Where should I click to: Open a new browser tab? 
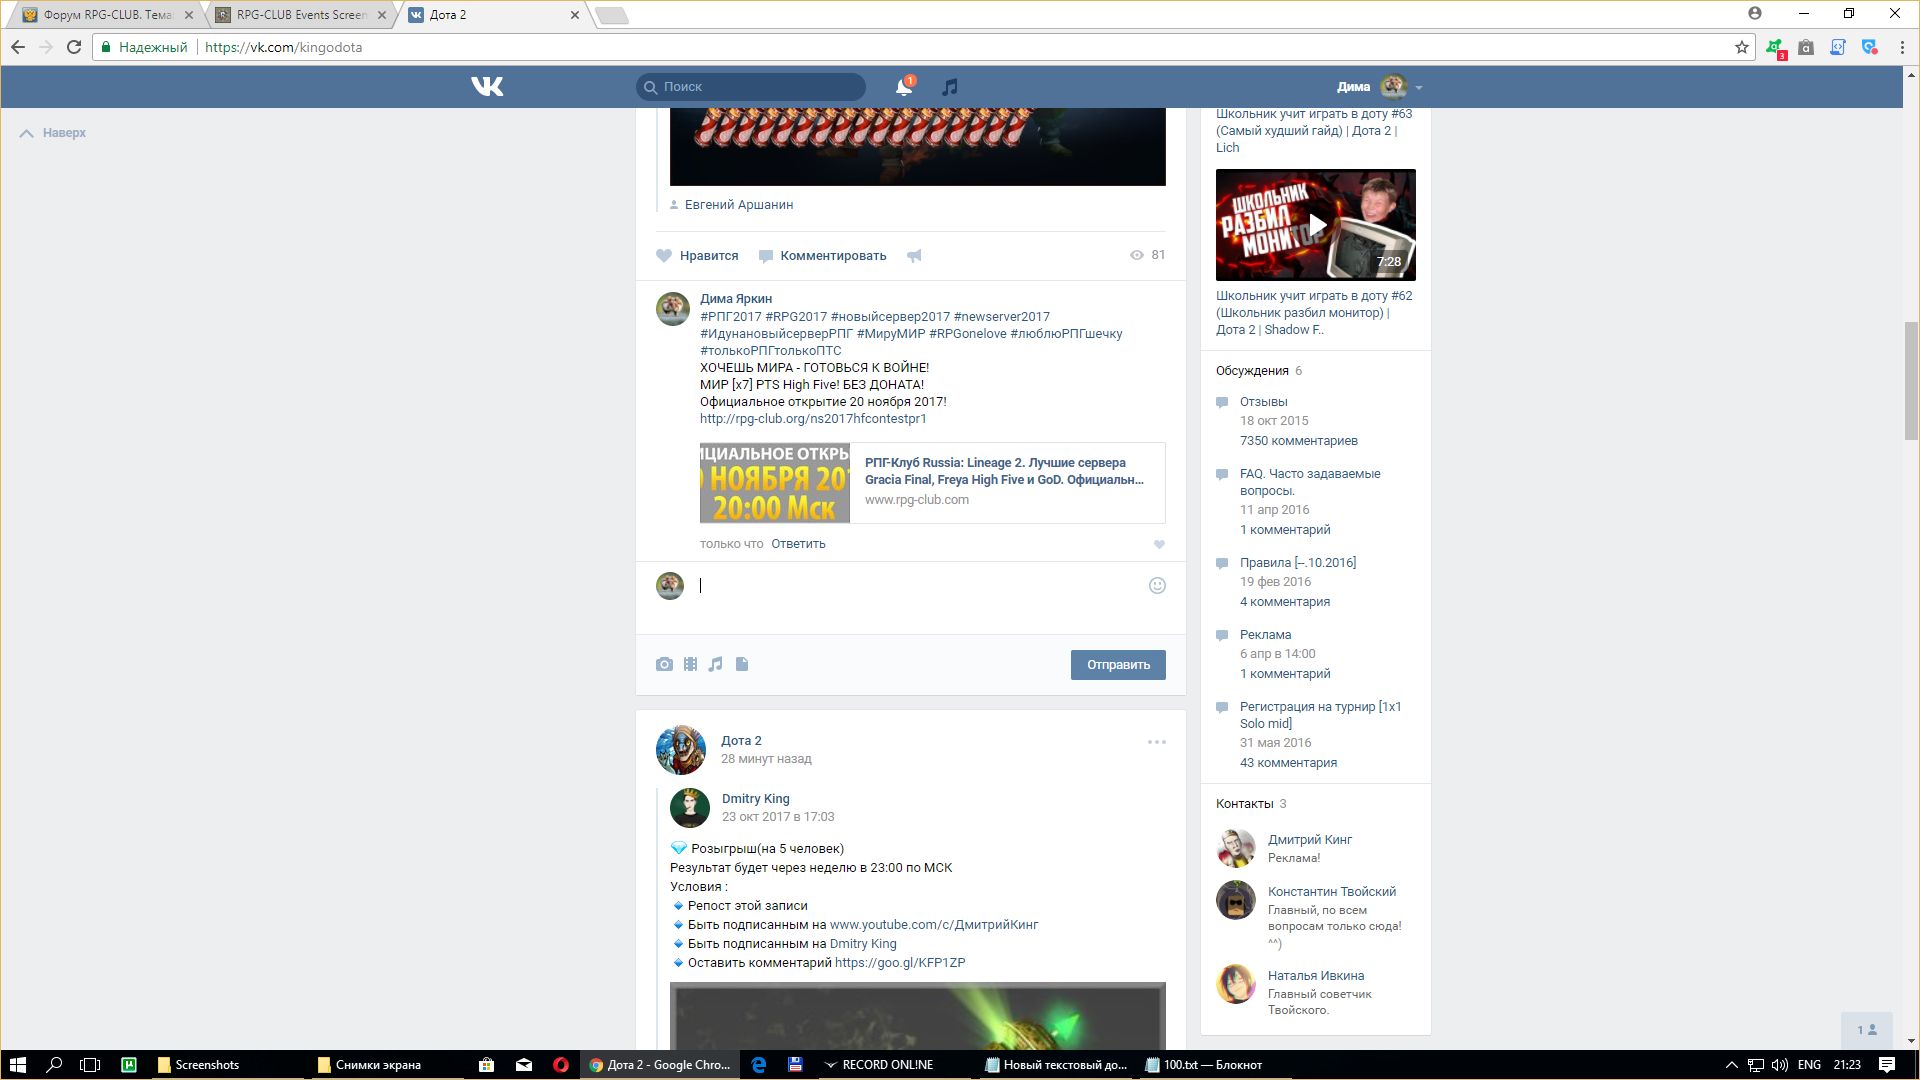[611, 15]
